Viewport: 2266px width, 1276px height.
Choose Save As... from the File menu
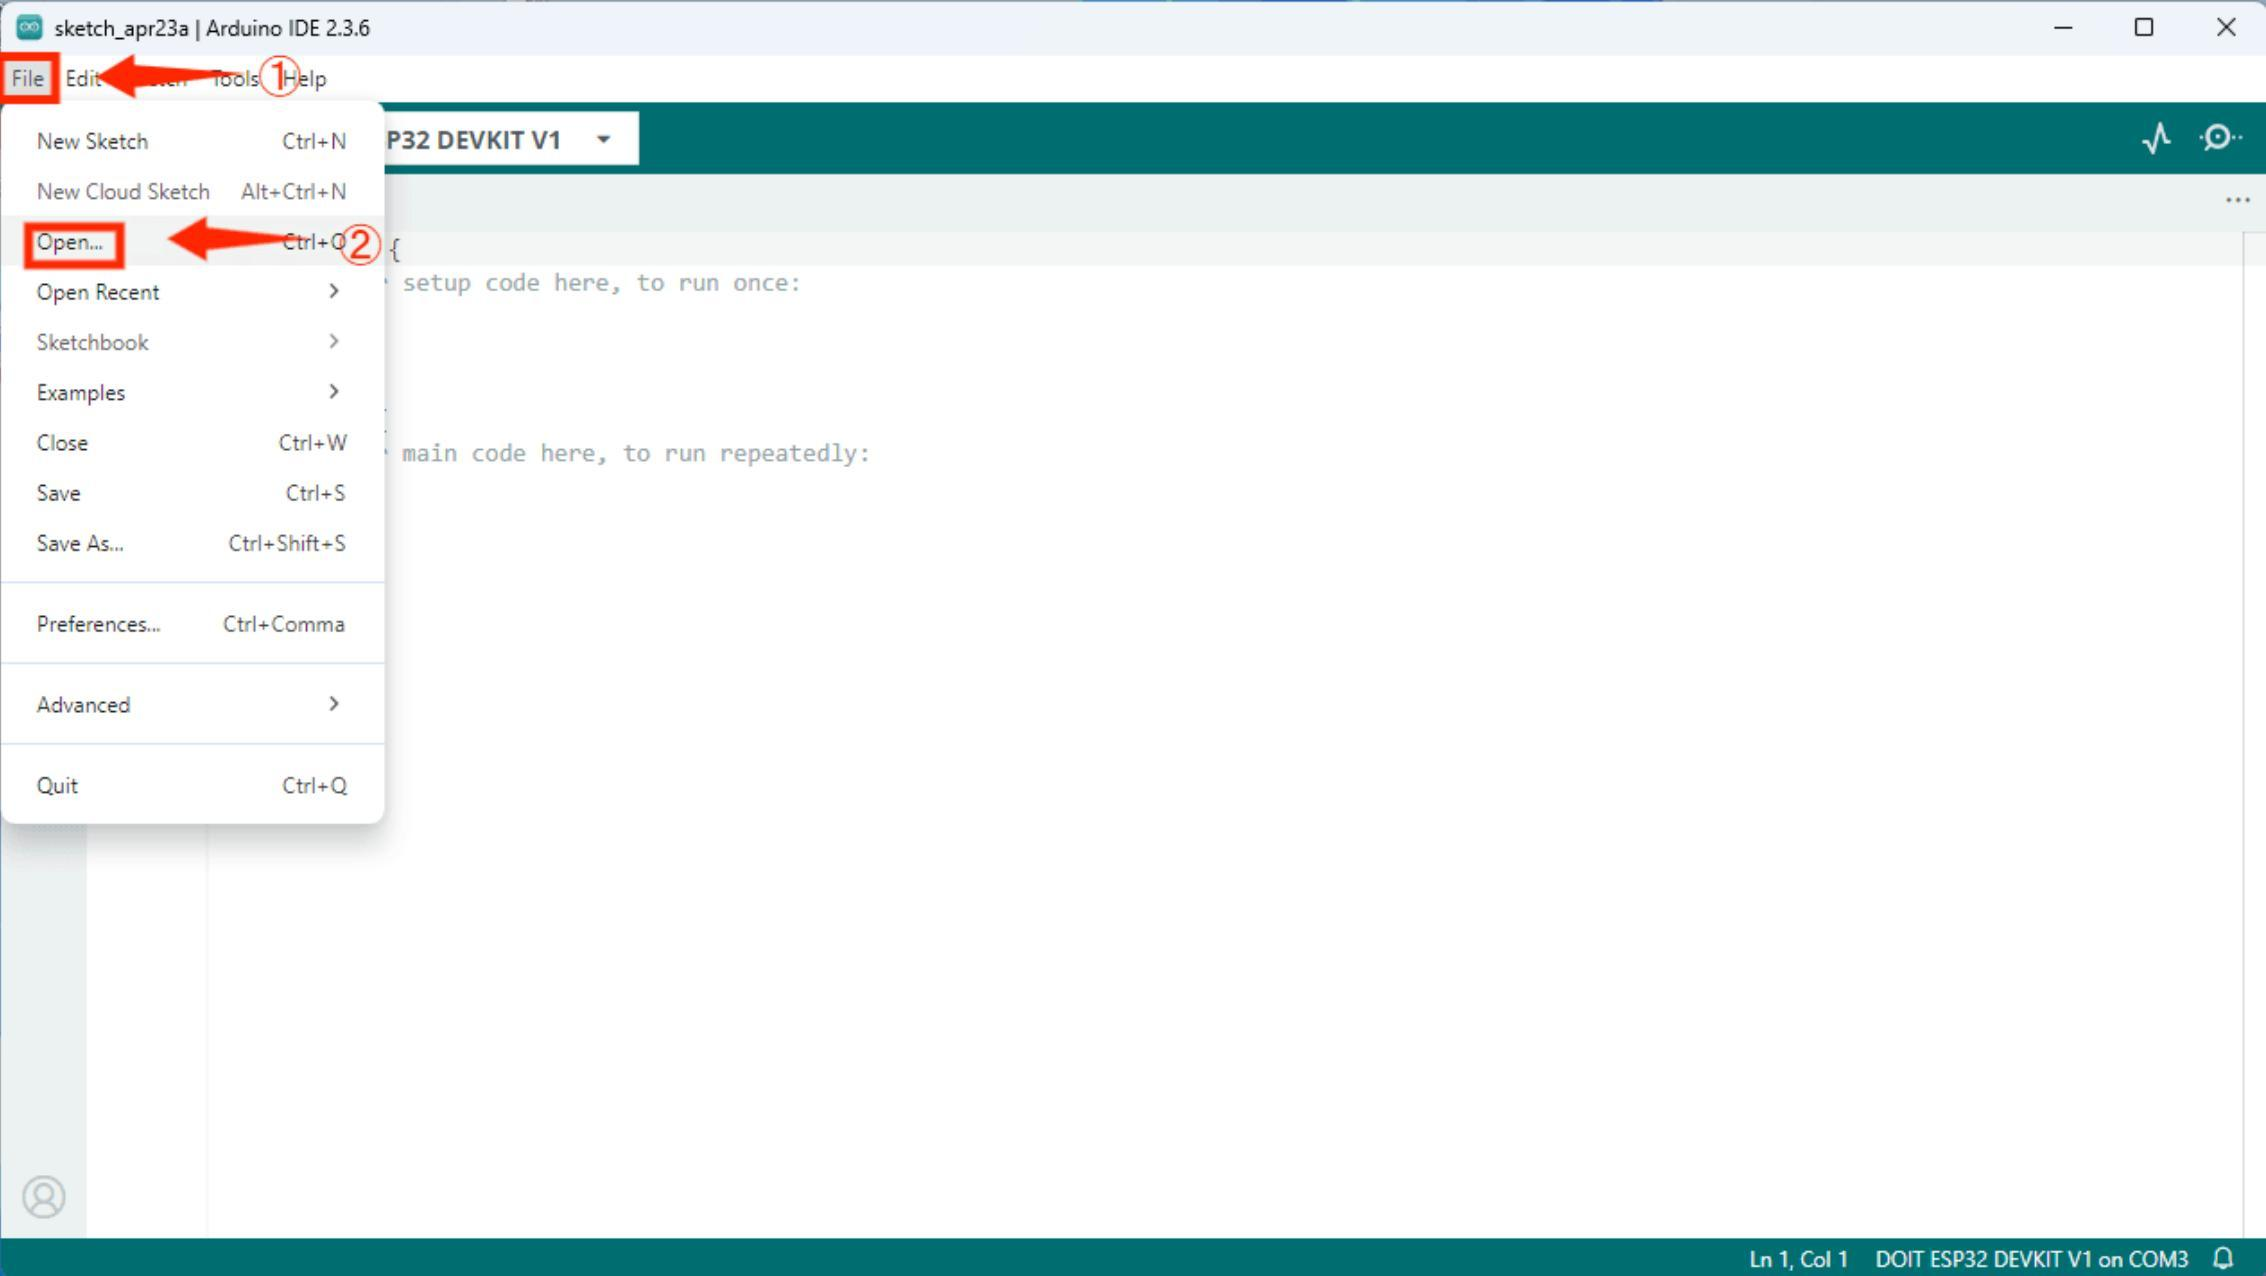click(x=192, y=543)
